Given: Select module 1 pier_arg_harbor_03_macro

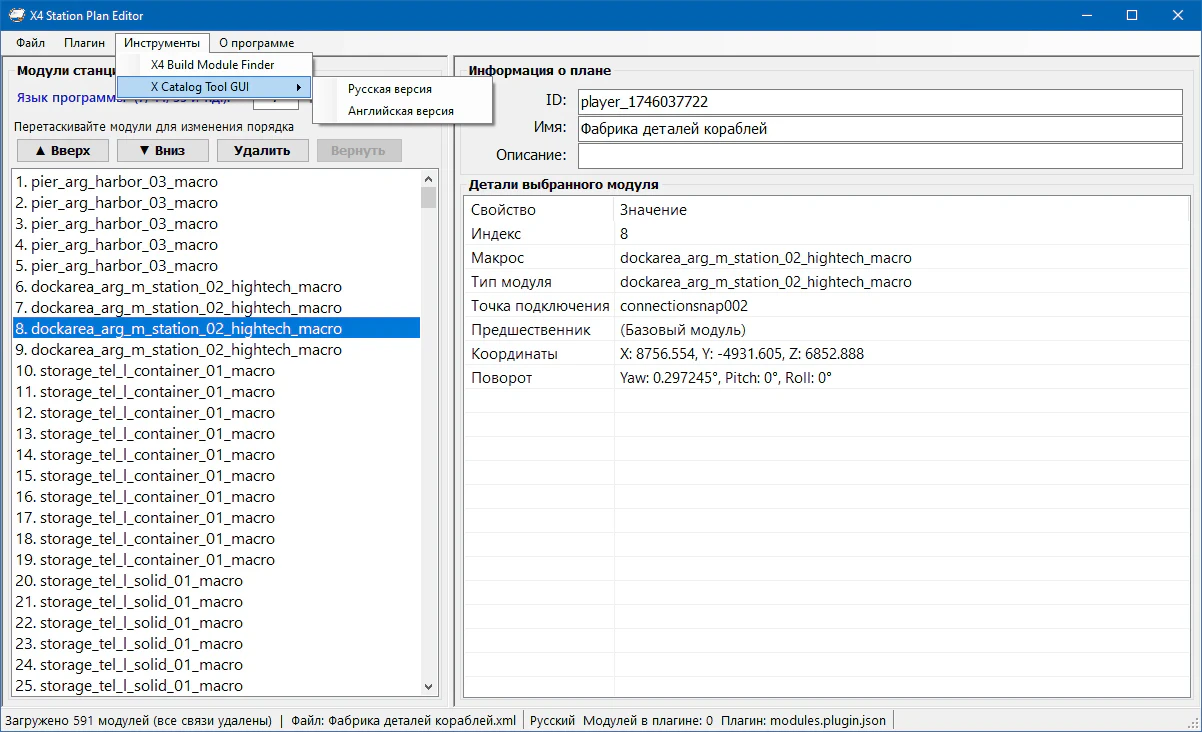Looking at the screenshot, I should [x=124, y=182].
